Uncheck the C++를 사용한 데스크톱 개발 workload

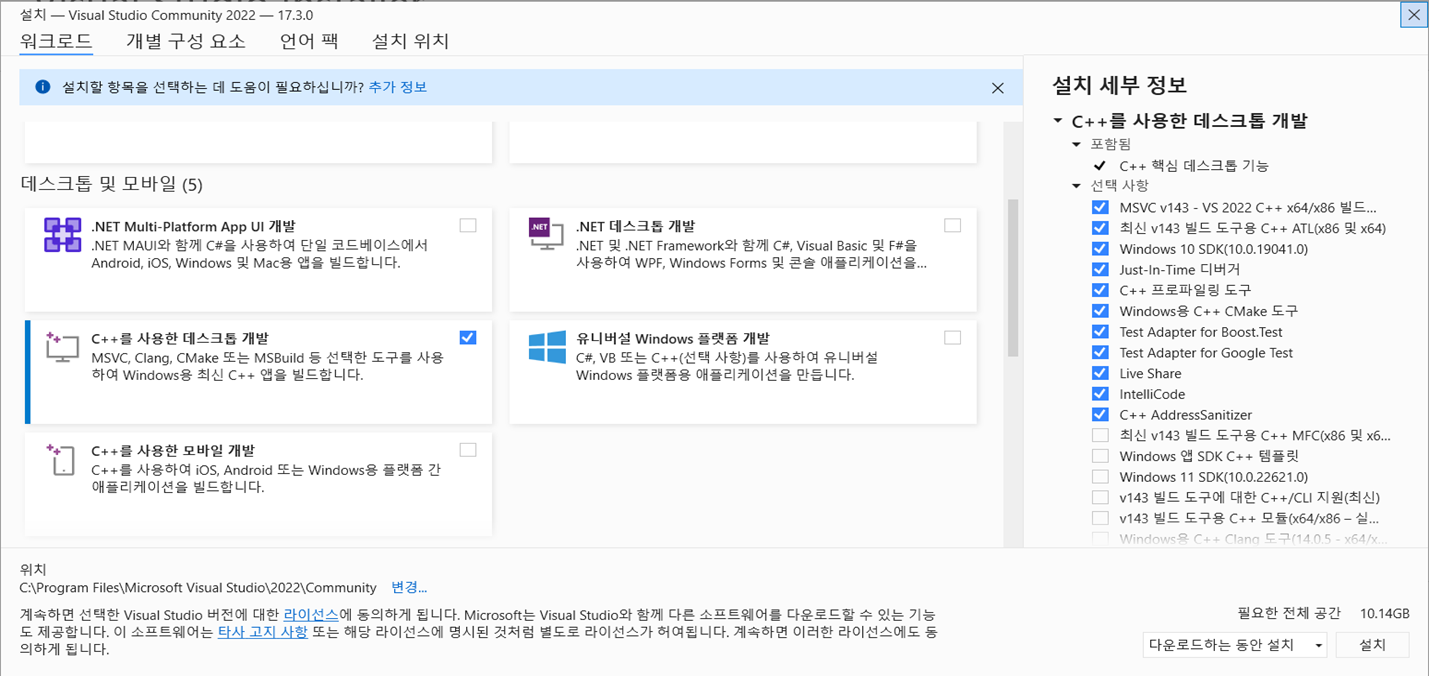[x=468, y=338]
